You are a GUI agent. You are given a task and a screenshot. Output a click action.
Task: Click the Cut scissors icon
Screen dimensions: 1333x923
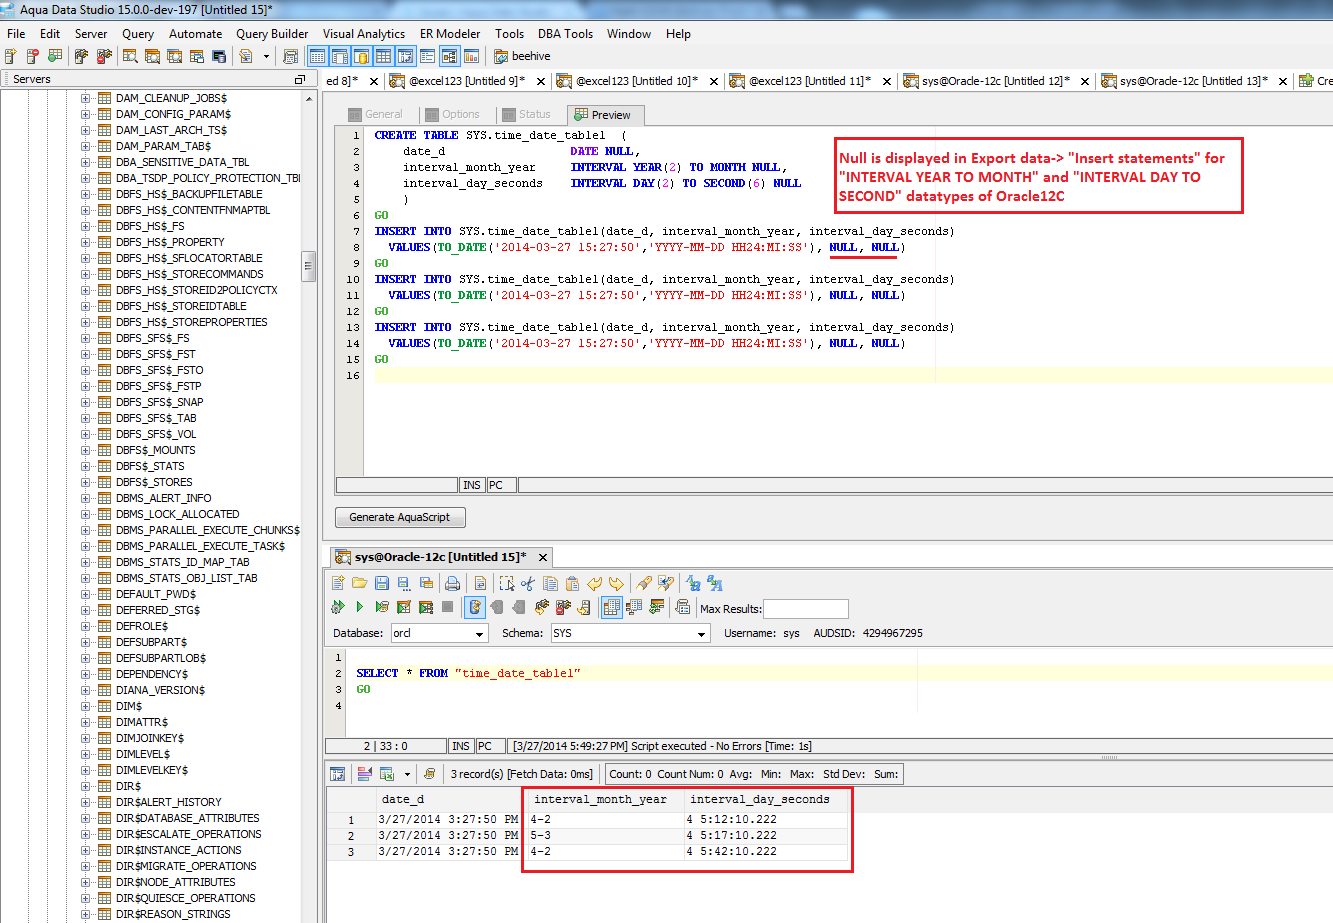tap(528, 583)
